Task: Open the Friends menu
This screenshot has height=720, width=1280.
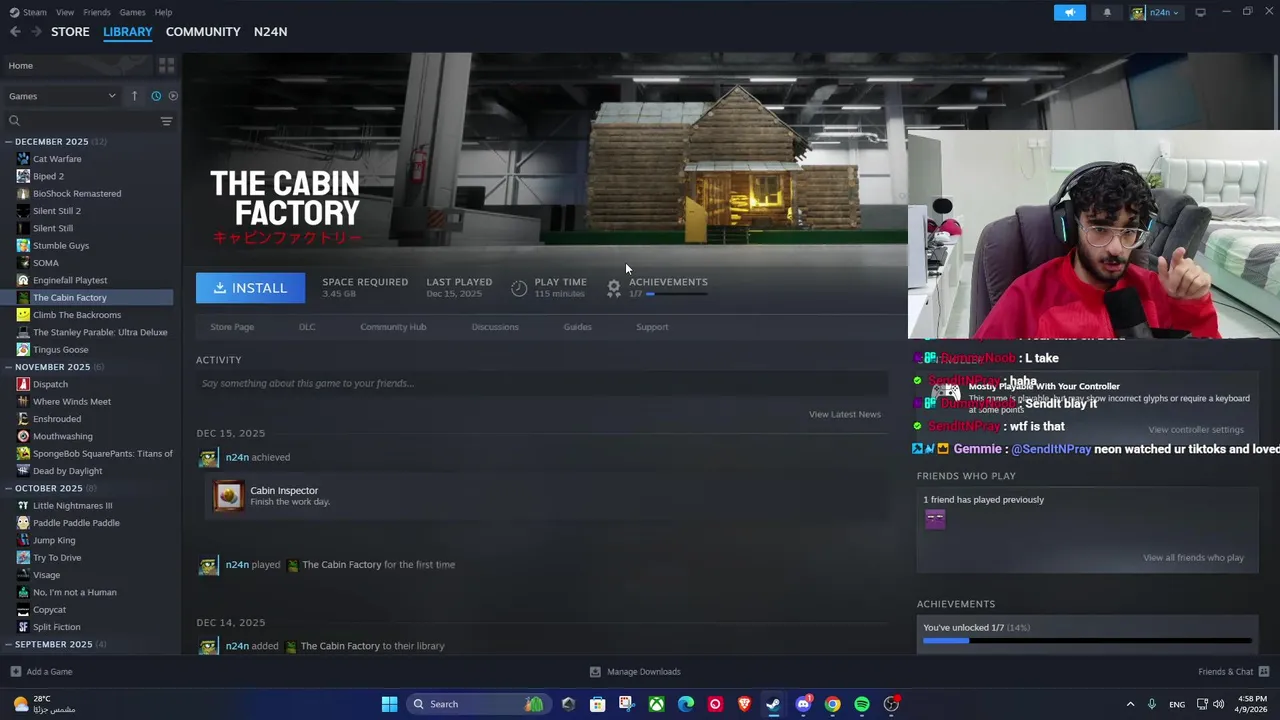Action: tap(97, 12)
